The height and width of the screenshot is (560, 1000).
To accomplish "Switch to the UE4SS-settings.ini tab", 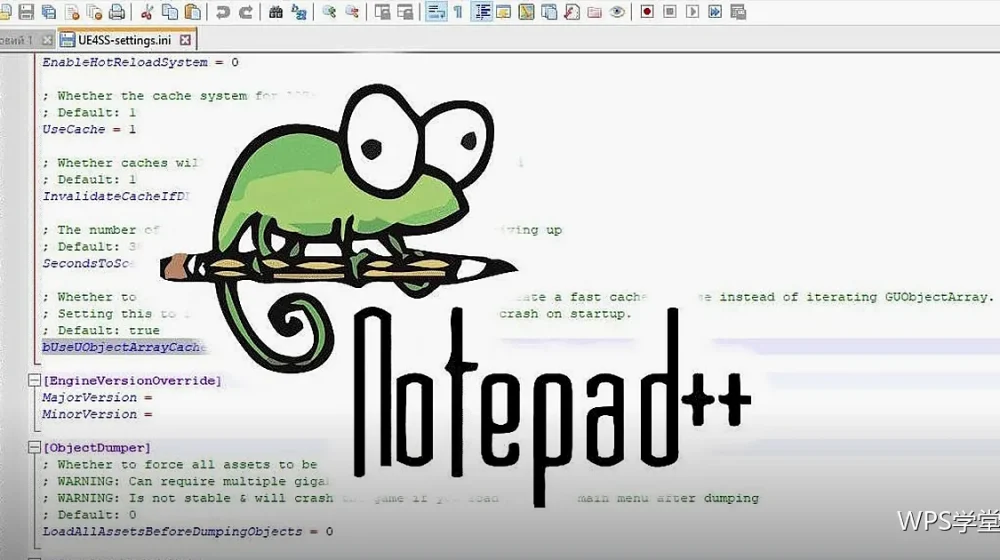I will [x=125, y=40].
